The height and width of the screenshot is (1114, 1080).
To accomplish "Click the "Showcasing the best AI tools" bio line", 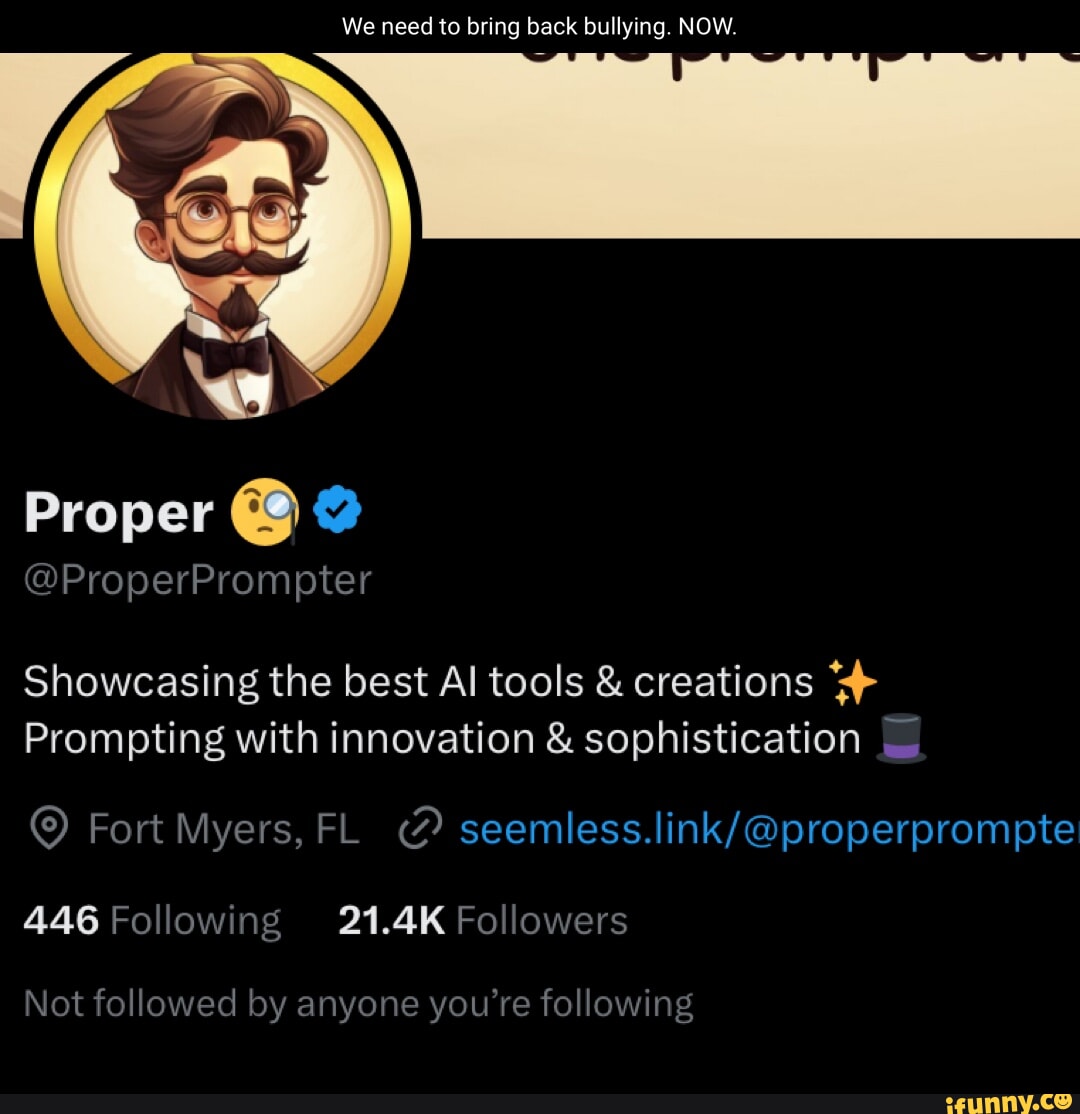I will pyautogui.click(x=418, y=683).
